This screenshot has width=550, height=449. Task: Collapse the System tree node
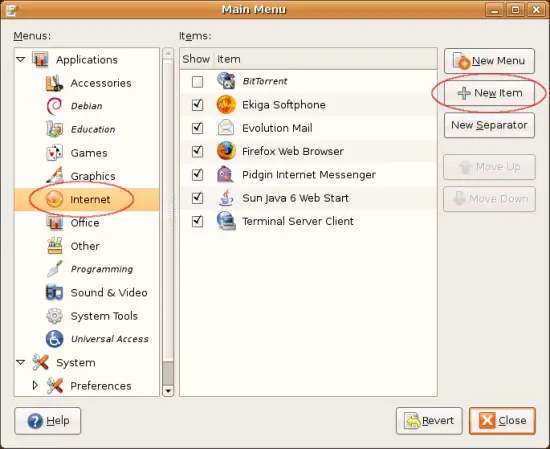point(21,362)
